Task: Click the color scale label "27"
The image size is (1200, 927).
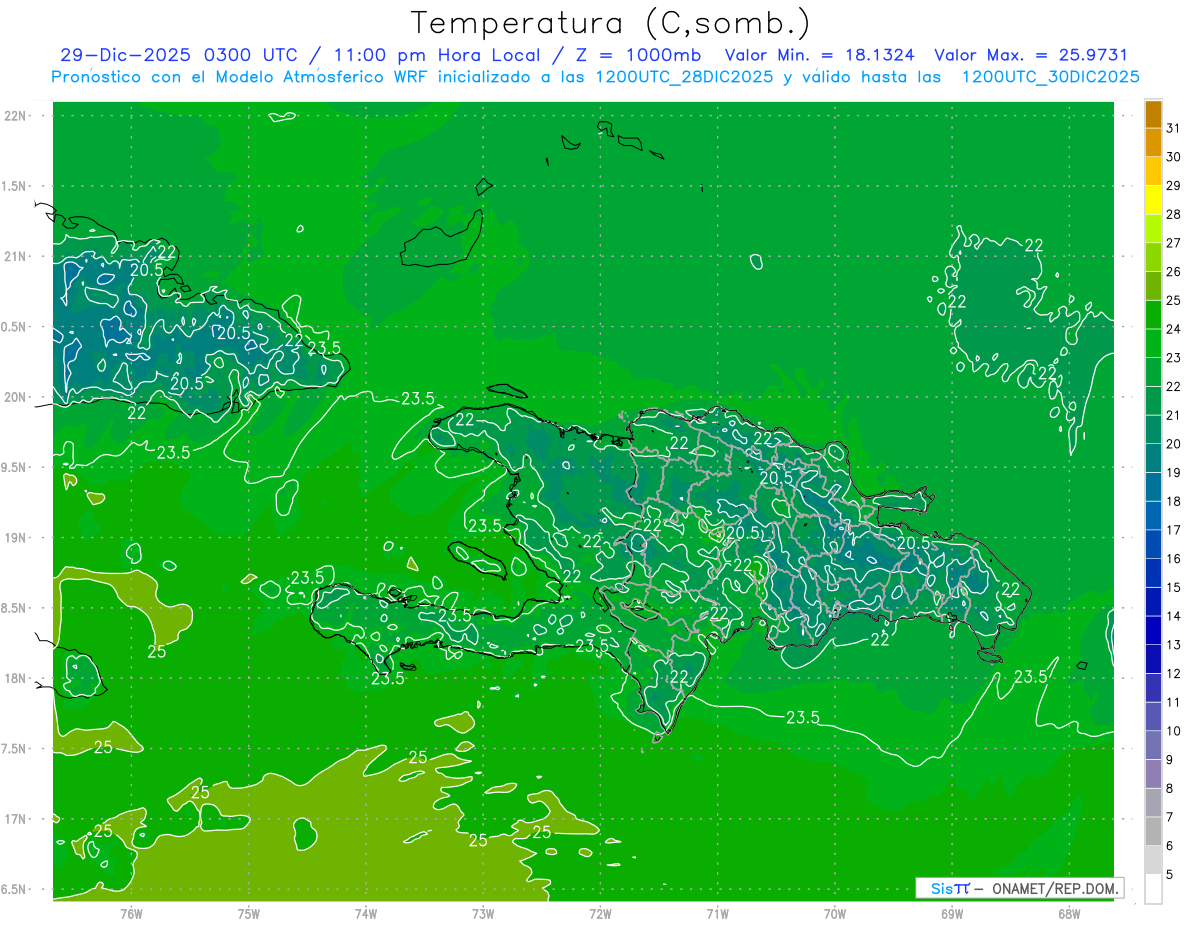Action: (x=1174, y=243)
